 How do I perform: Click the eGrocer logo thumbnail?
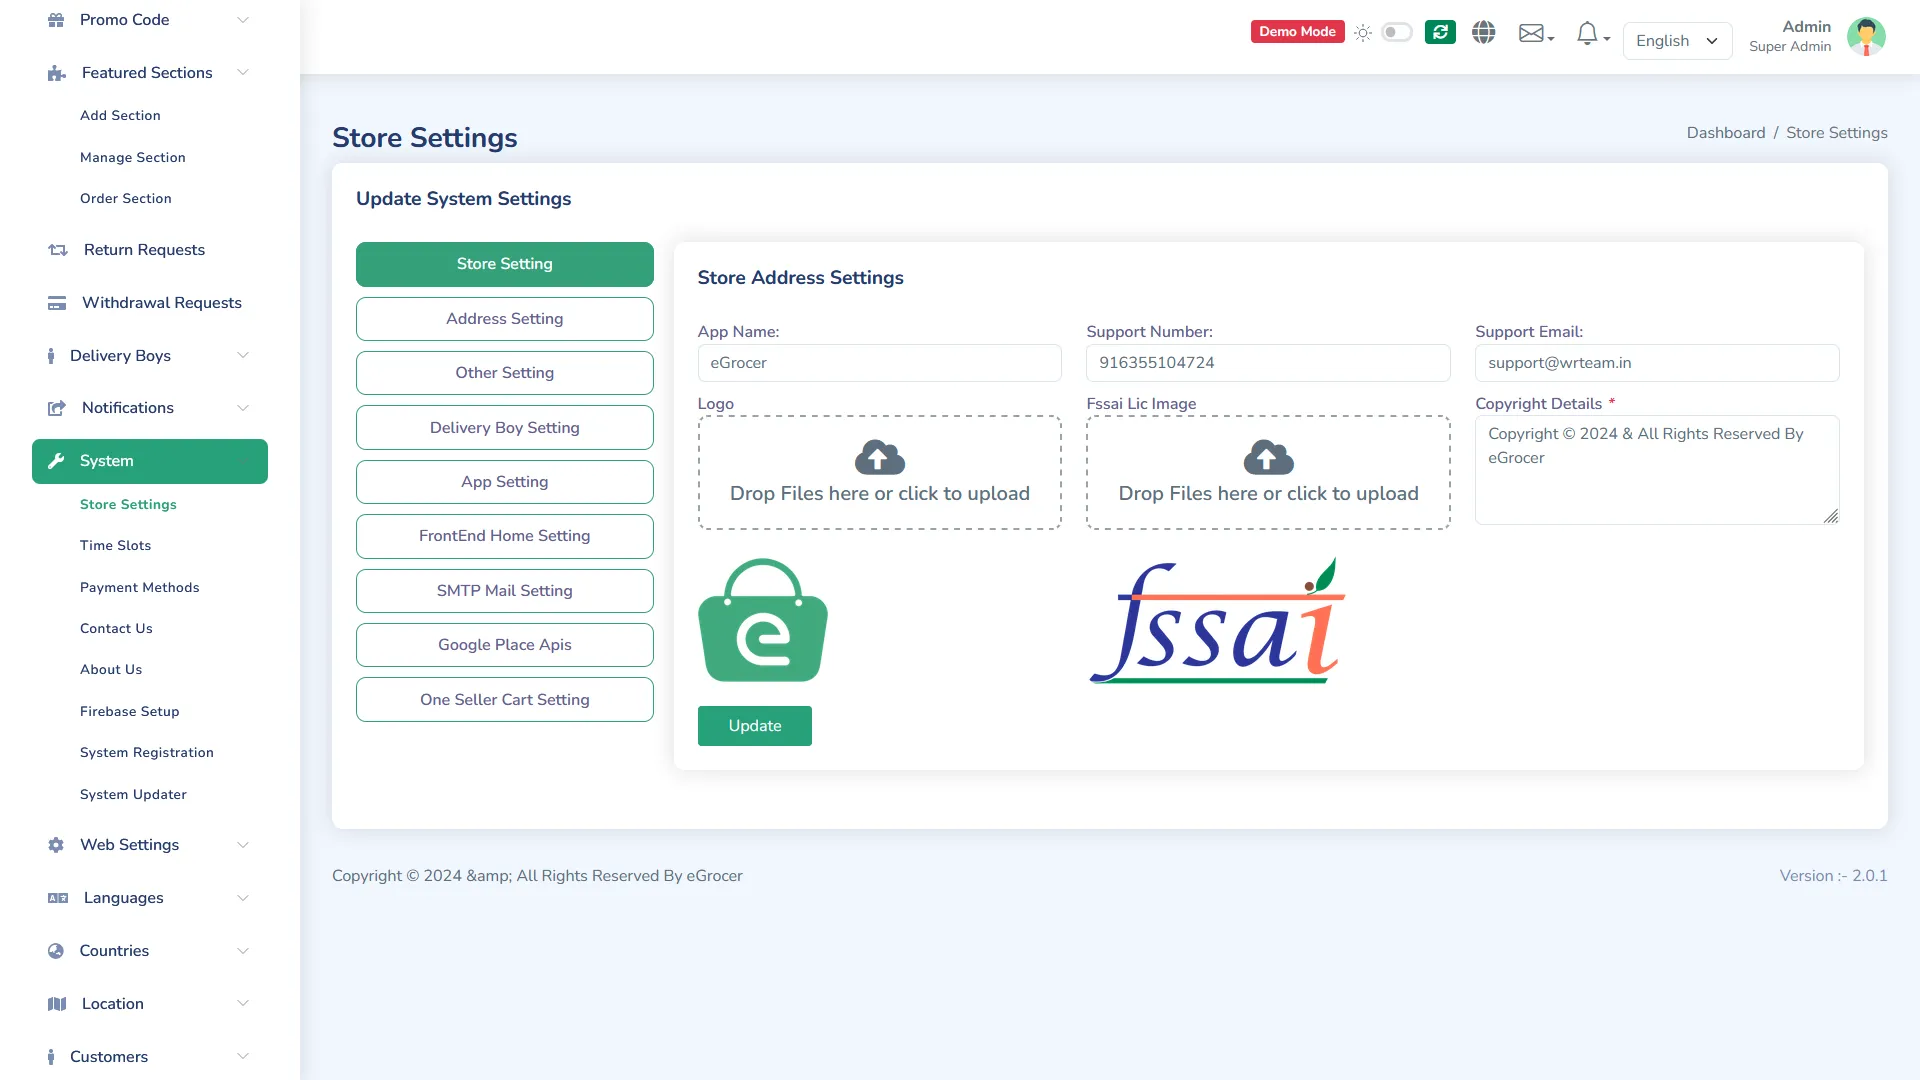tap(763, 620)
